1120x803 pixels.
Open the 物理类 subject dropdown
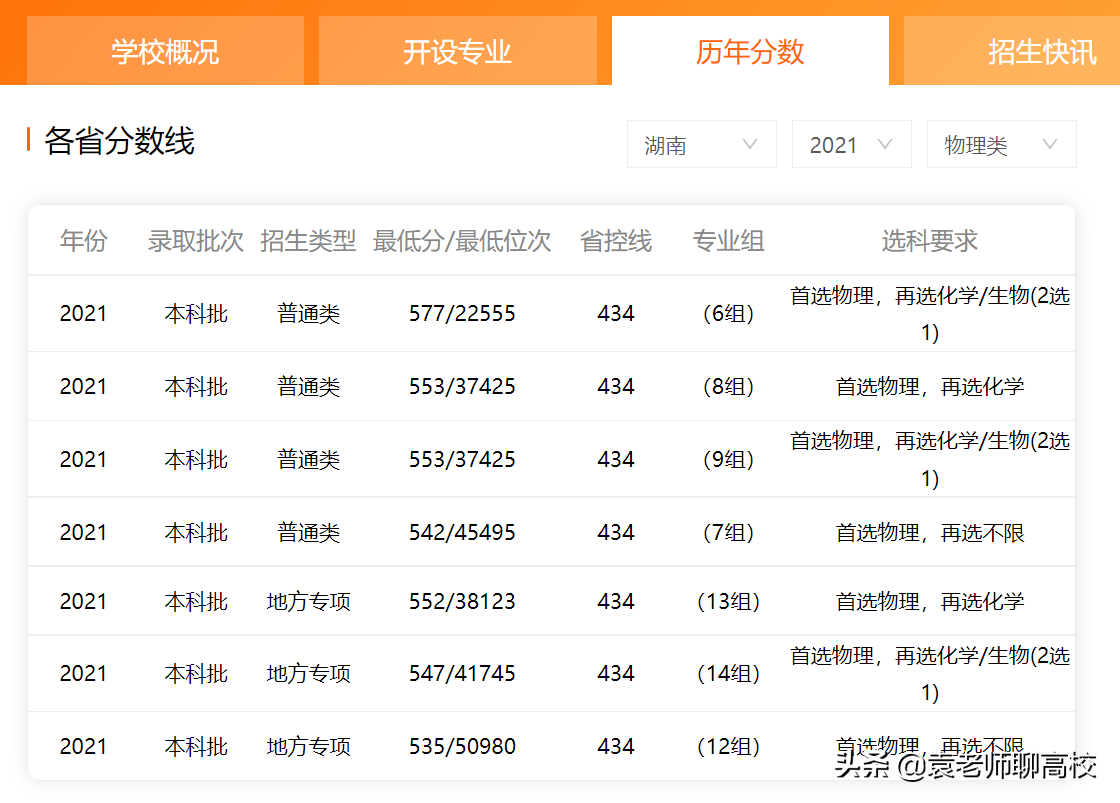[1001, 144]
